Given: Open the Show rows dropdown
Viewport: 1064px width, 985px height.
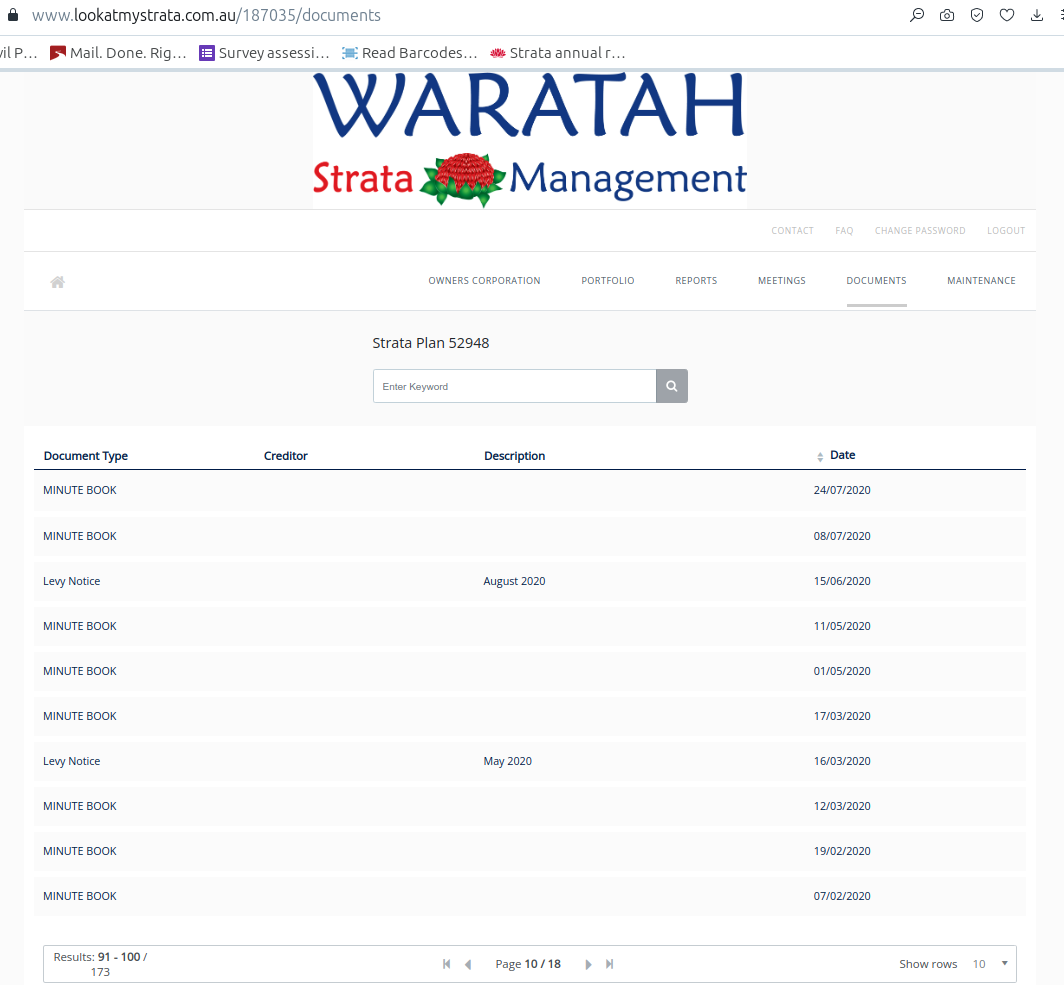Looking at the screenshot, I should pos(990,964).
